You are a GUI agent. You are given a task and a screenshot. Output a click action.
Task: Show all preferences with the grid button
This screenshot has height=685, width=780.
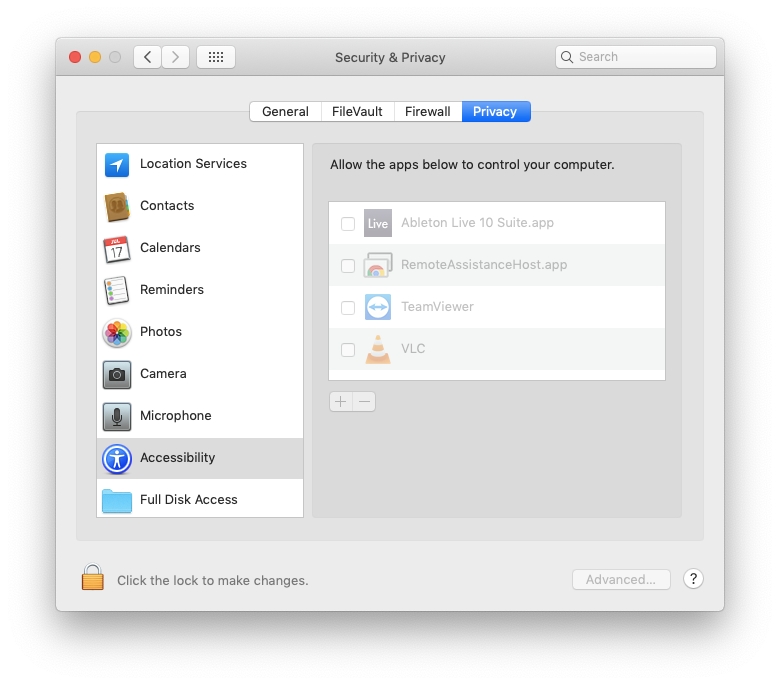click(x=216, y=57)
